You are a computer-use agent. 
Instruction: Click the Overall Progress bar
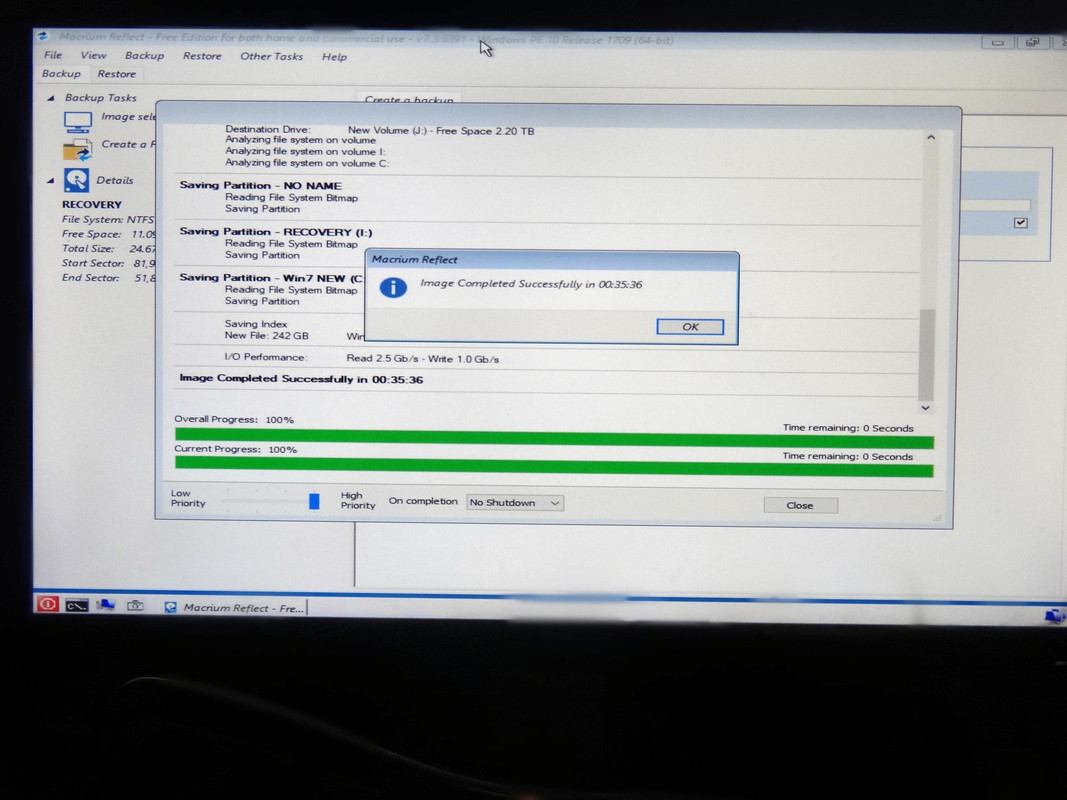[554, 436]
